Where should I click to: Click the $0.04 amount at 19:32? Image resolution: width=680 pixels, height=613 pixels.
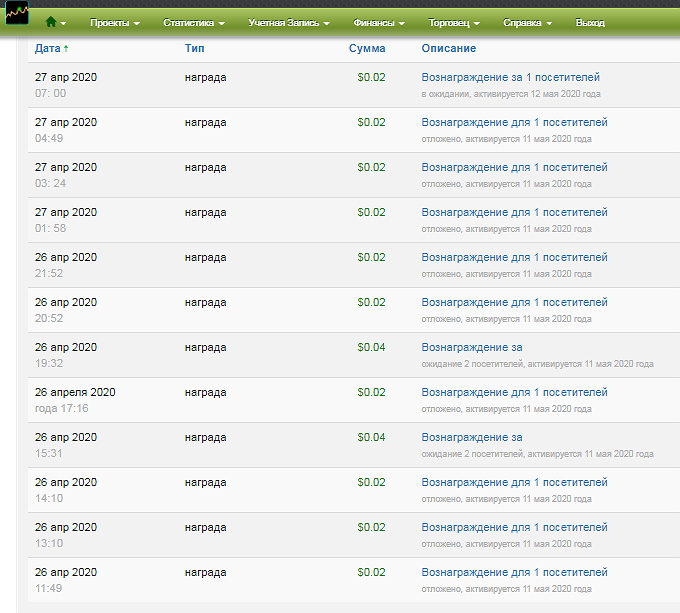click(x=371, y=347)
